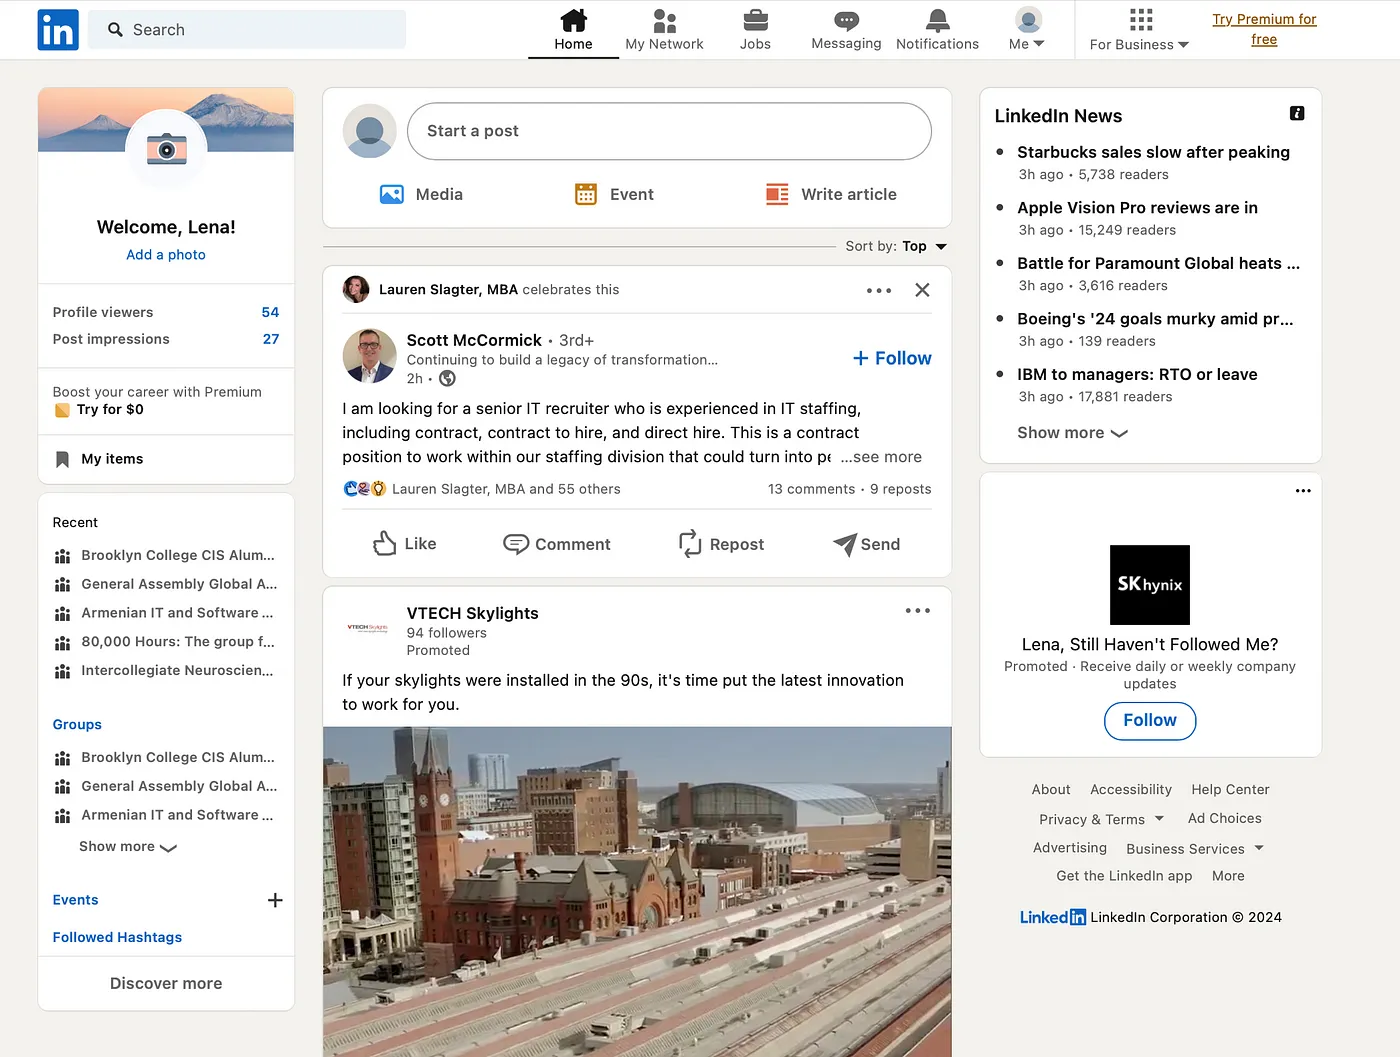The width and height of the screenshot is (1400, 1057).
Task: Read Starbucks sales slow after peaking
Action: pos(1153,152)
